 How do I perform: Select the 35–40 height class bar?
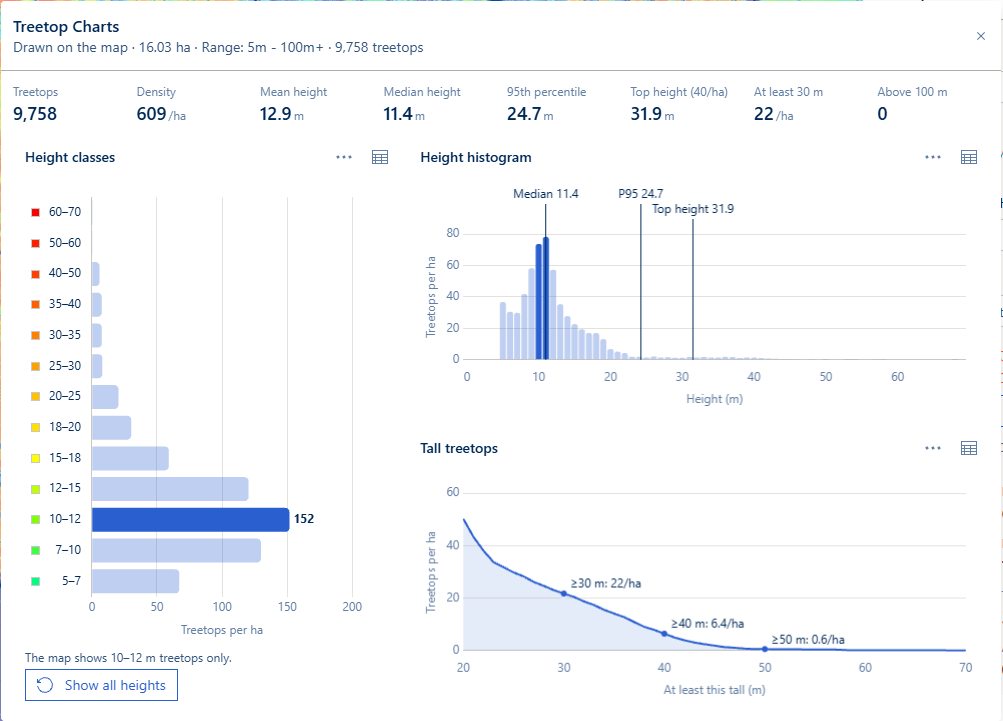97,305
